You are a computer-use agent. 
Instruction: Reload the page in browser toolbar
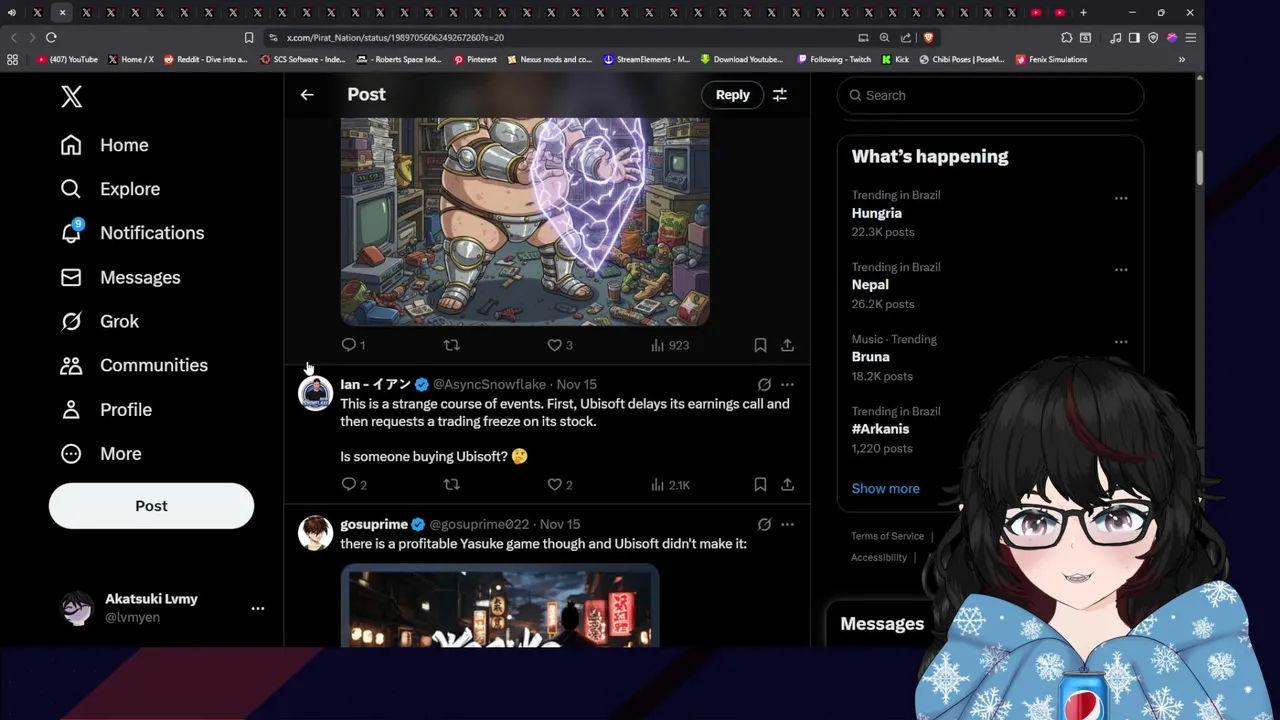51,38
